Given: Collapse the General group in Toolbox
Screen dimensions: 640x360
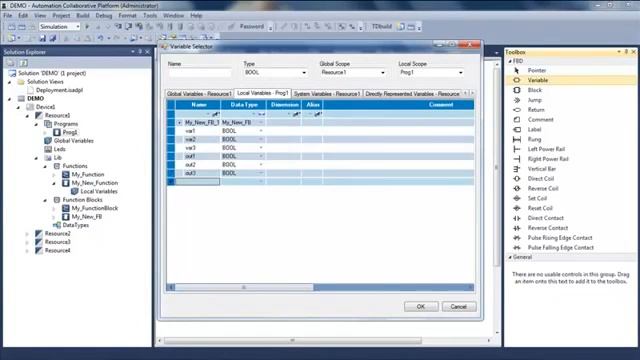Looking at the screenshot, I should point(510,257).
